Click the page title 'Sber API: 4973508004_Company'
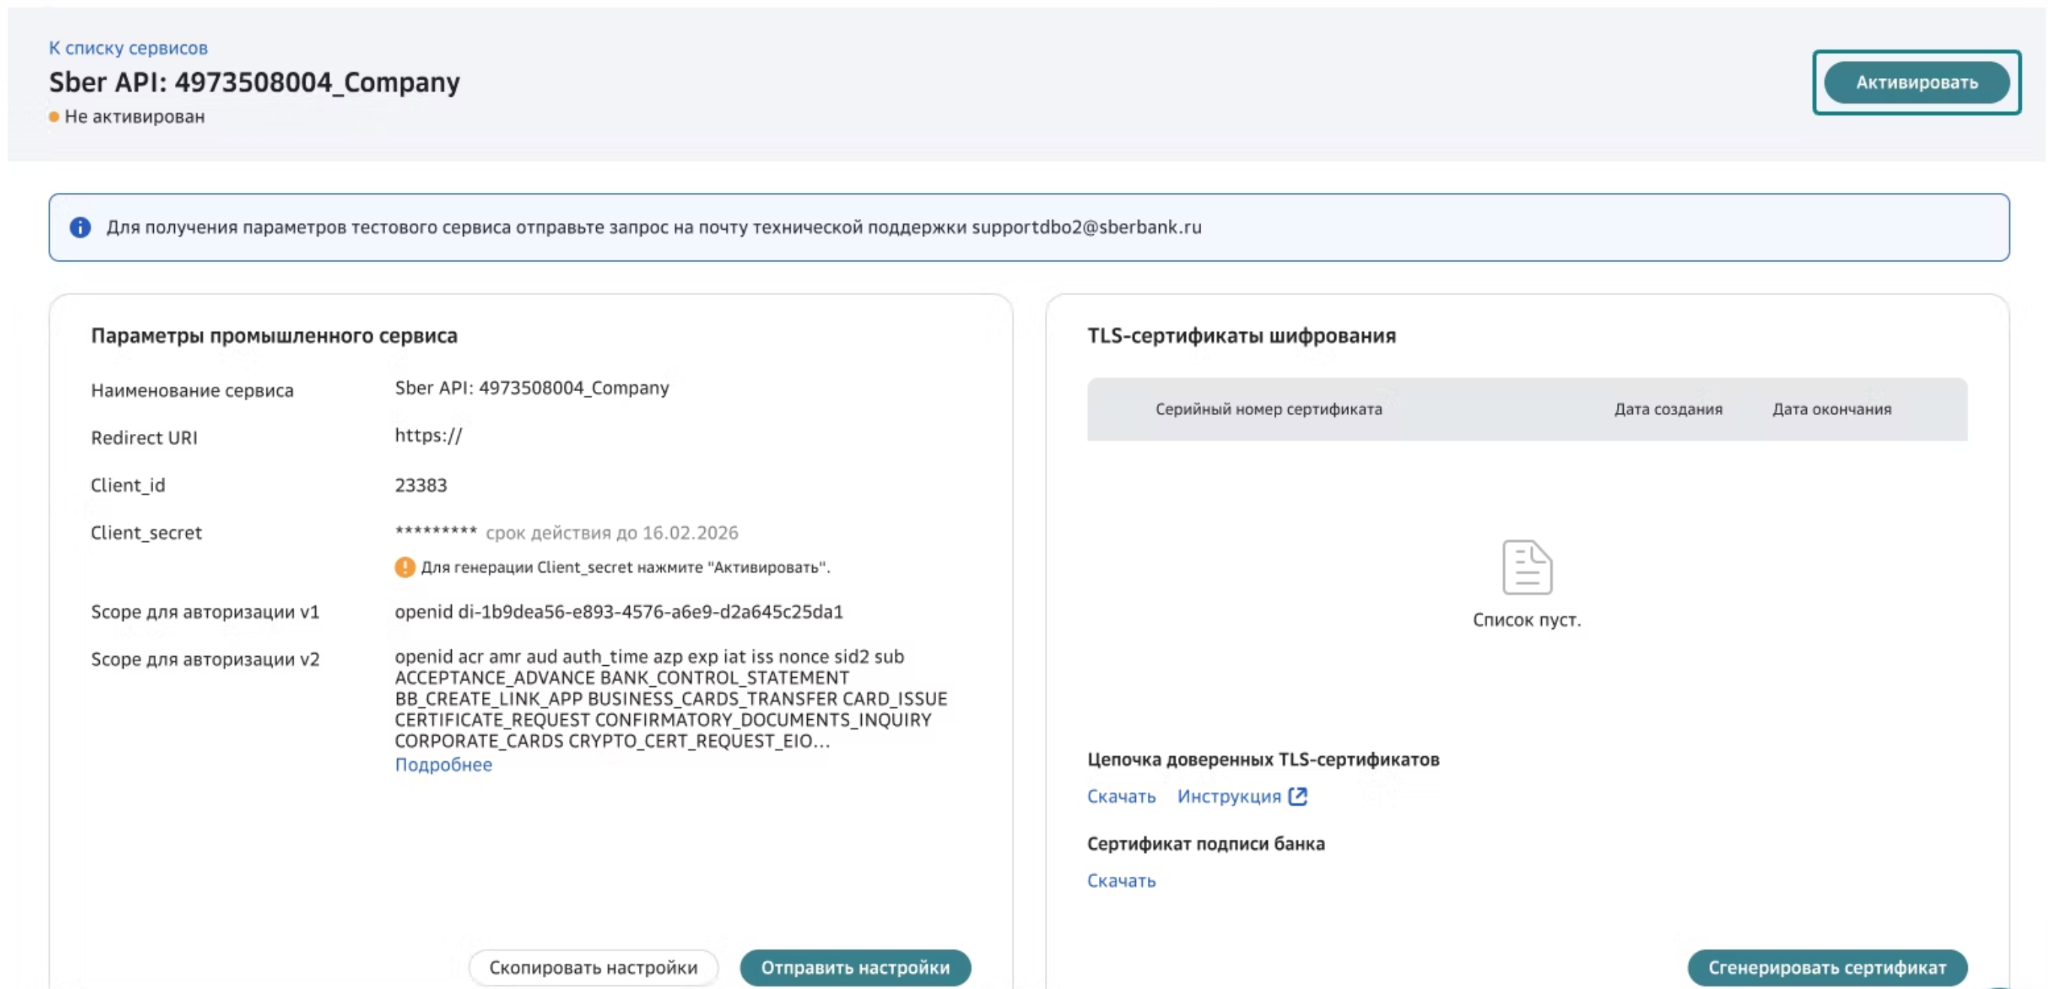The width and height of the screenshot is (2048, 989). [x=254, y=82]
